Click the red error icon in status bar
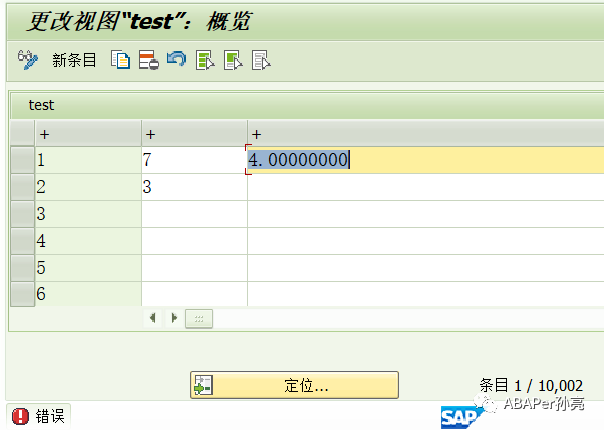Viewport: 604px width, 430px height. [20, 416]
